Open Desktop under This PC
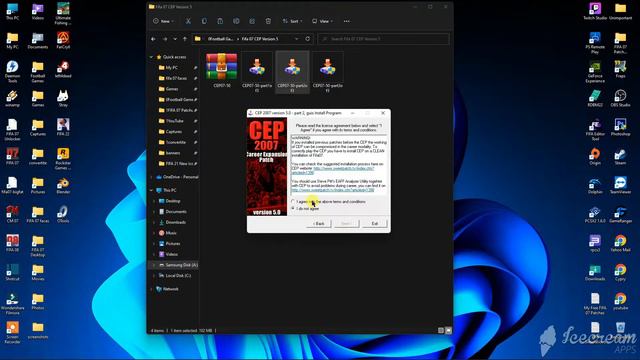This screenshot has height=360, width=640. (174, 201)
